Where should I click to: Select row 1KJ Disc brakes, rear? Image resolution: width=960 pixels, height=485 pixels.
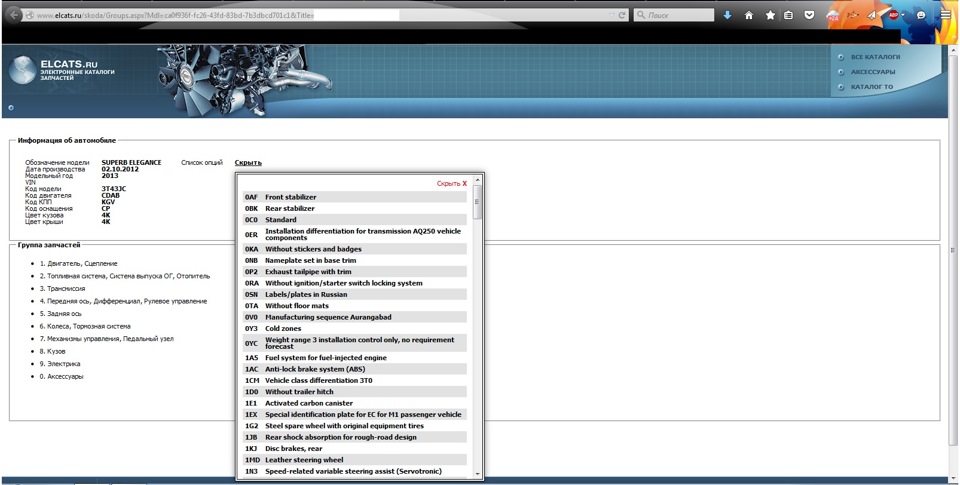[354, 449]
